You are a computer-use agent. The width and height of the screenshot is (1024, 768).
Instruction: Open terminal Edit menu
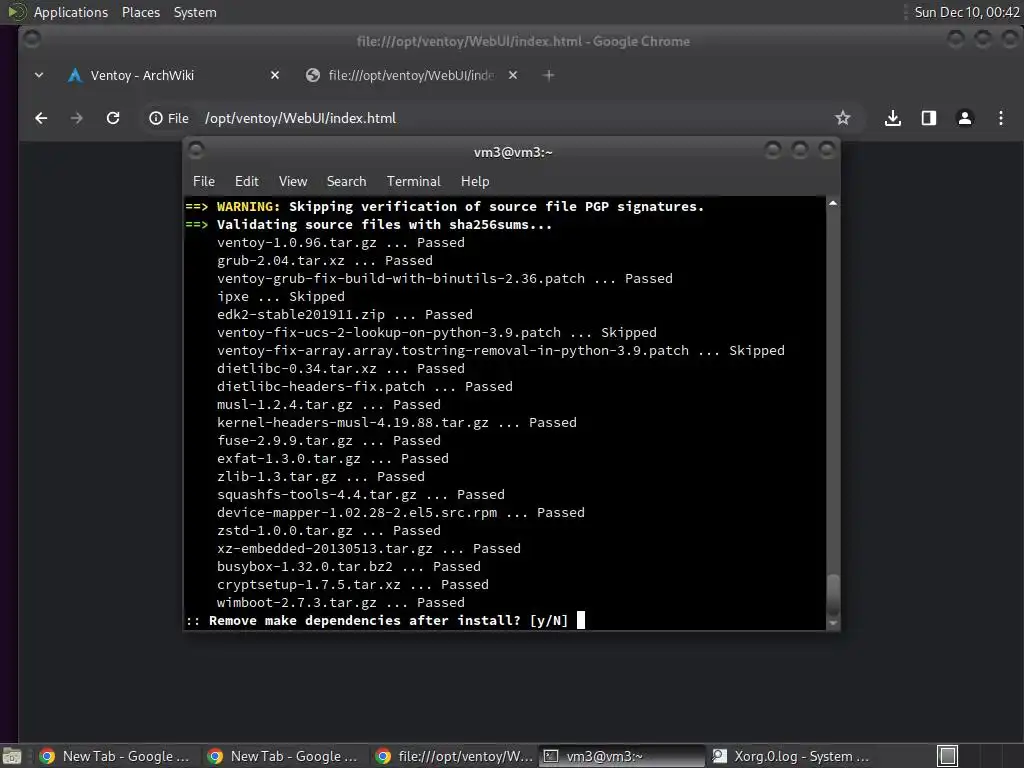point(247,182)
